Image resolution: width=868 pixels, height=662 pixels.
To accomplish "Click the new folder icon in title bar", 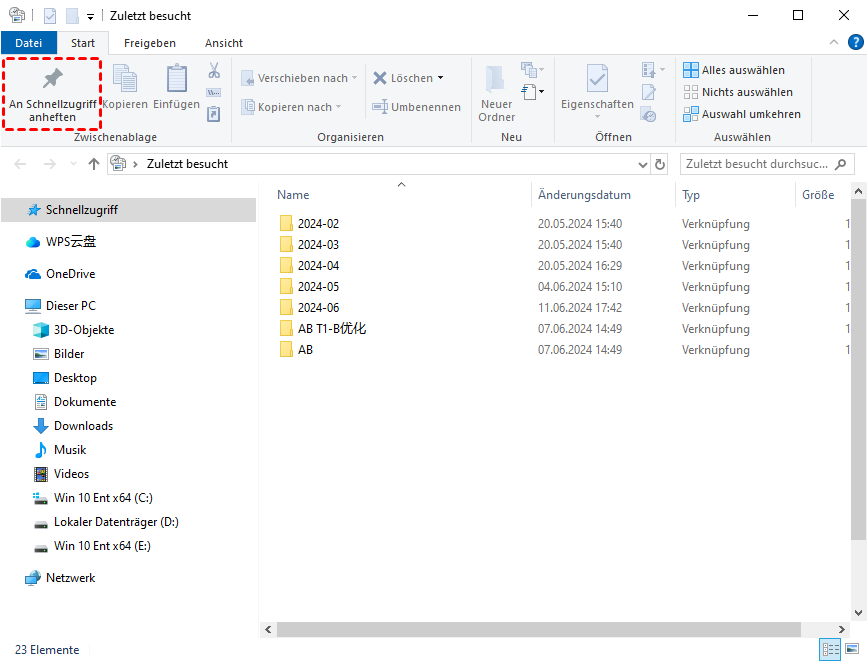I will pyautogui.click(x=72, y=16).
